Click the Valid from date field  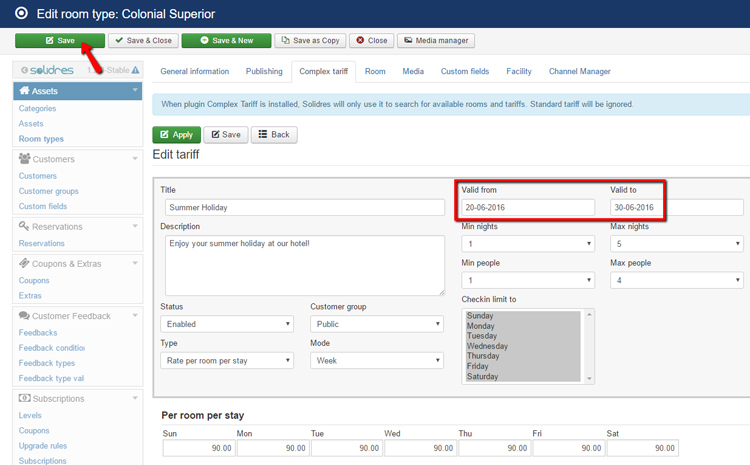pos(528,207)
